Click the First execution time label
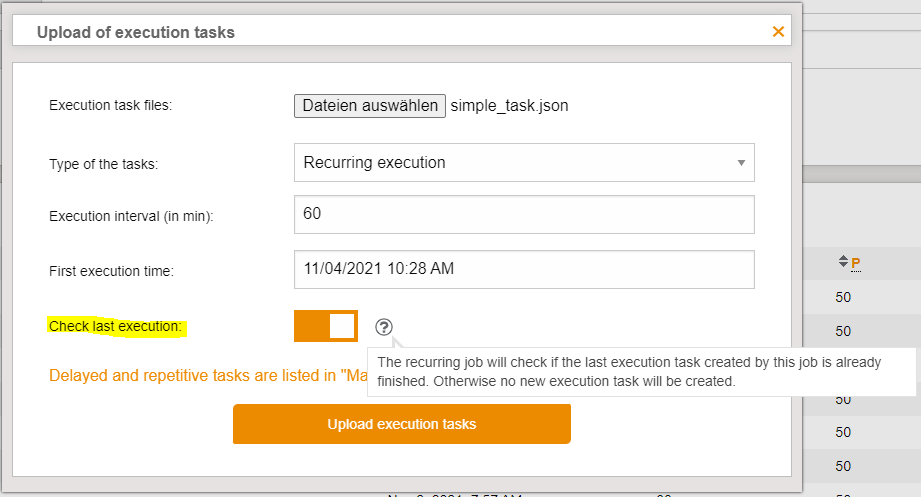Image resolution: width=921 pixels, height=497 pixels. (x=111, y=270)
